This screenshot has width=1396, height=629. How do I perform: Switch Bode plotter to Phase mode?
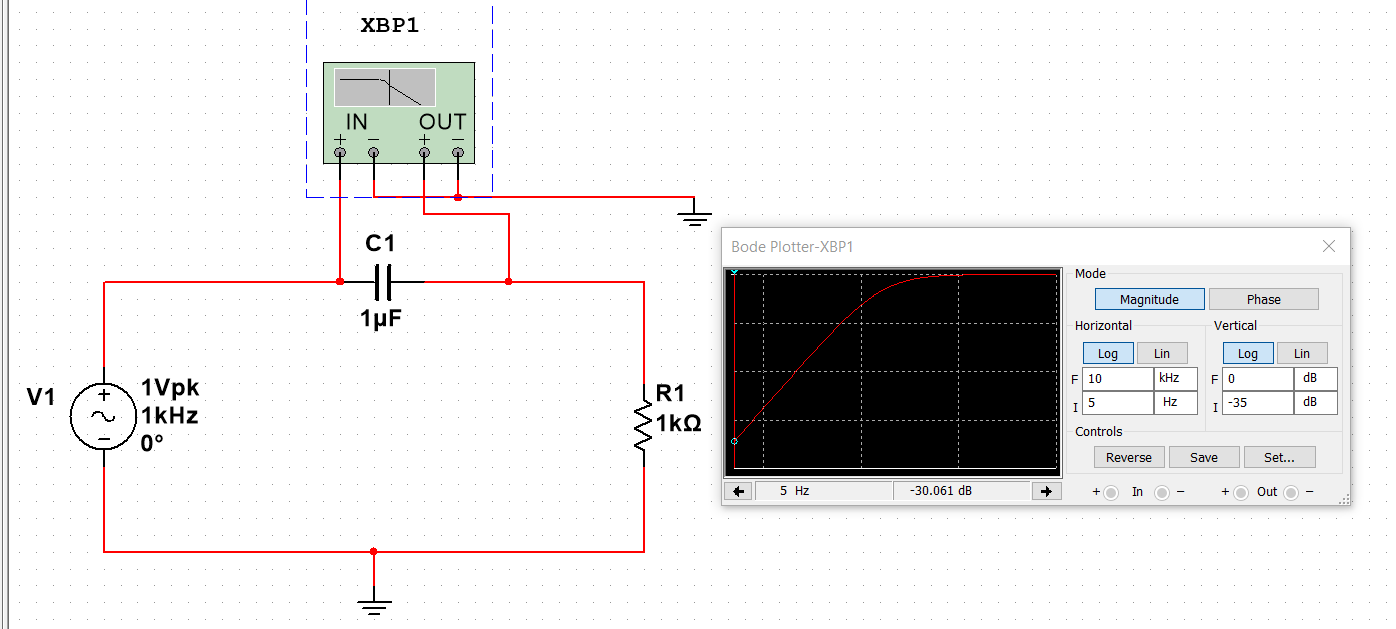(x=1263, y=299)
